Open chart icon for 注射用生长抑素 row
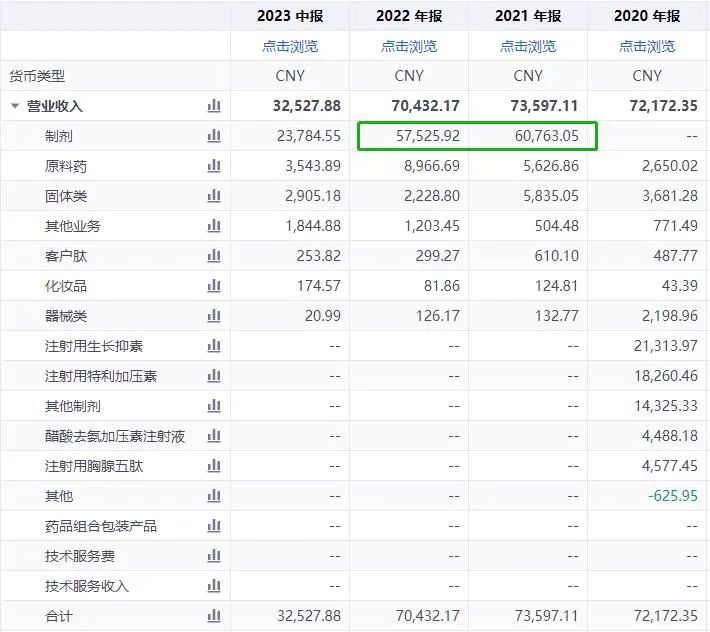 (214, 346)
